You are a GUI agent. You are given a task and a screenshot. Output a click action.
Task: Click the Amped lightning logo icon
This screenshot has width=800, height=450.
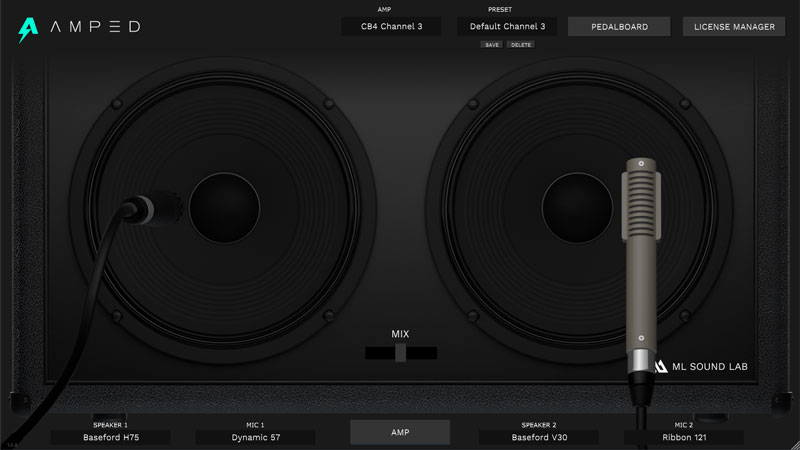[28, 30]
